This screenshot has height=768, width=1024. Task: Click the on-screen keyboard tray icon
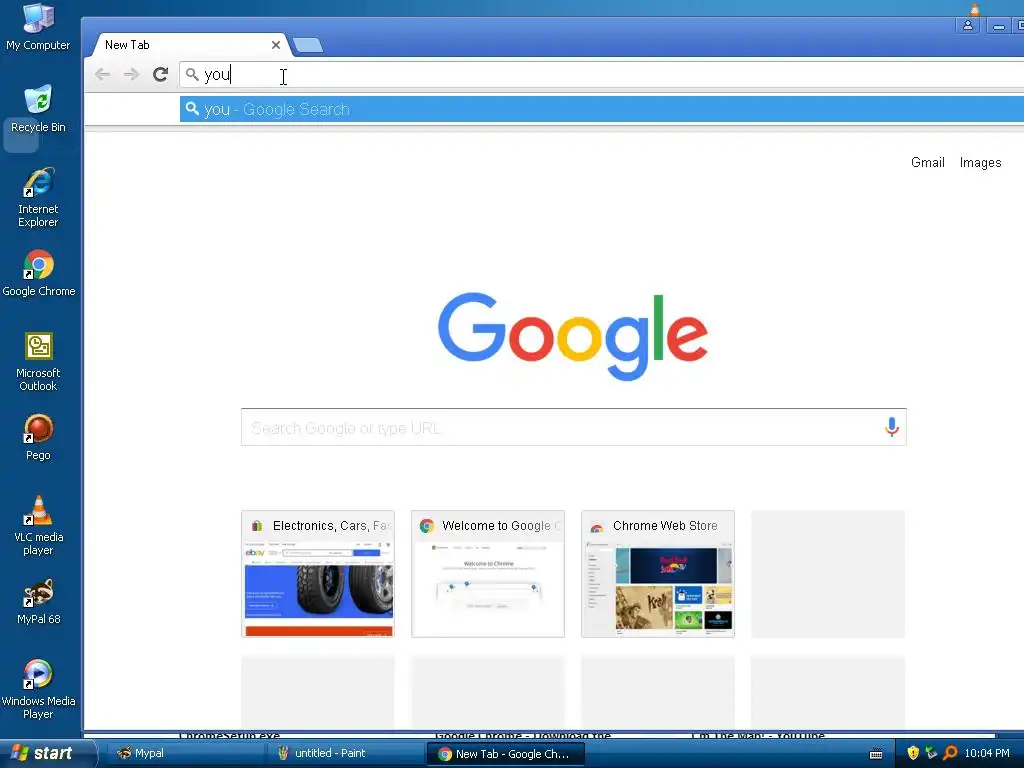[876, 754]
